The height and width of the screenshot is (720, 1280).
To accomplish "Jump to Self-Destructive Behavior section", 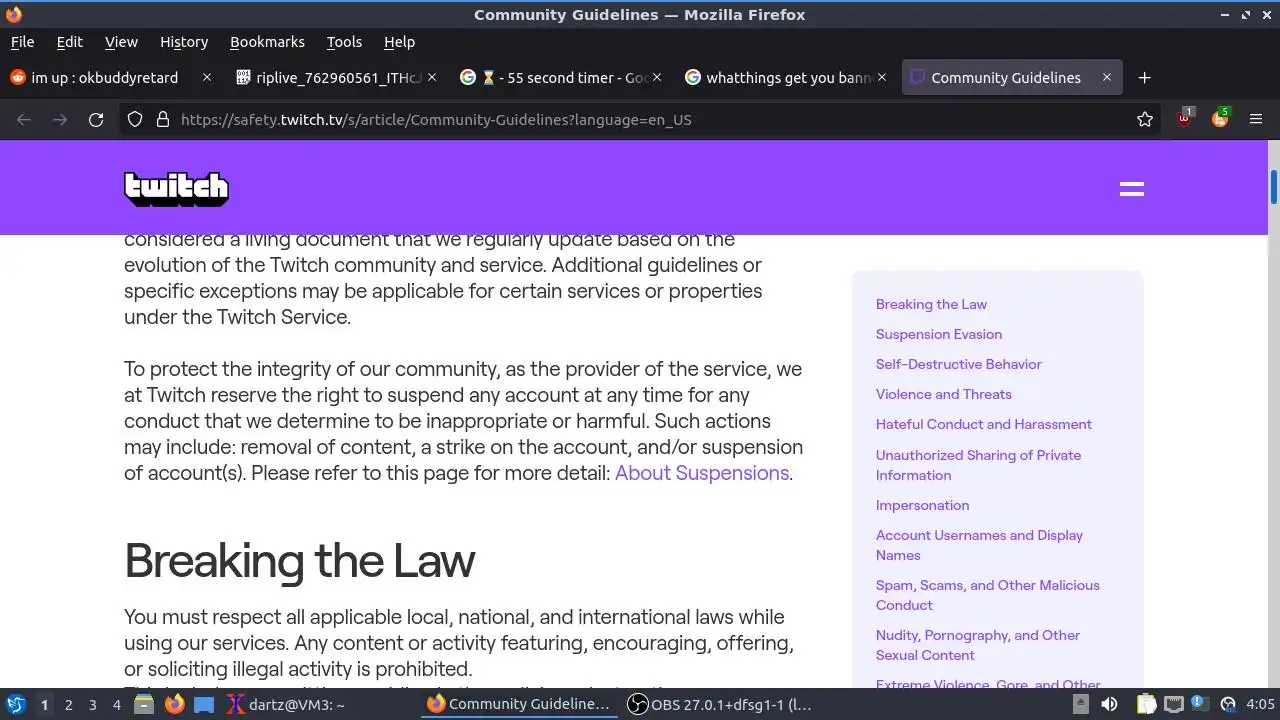I will coord(958,364).
